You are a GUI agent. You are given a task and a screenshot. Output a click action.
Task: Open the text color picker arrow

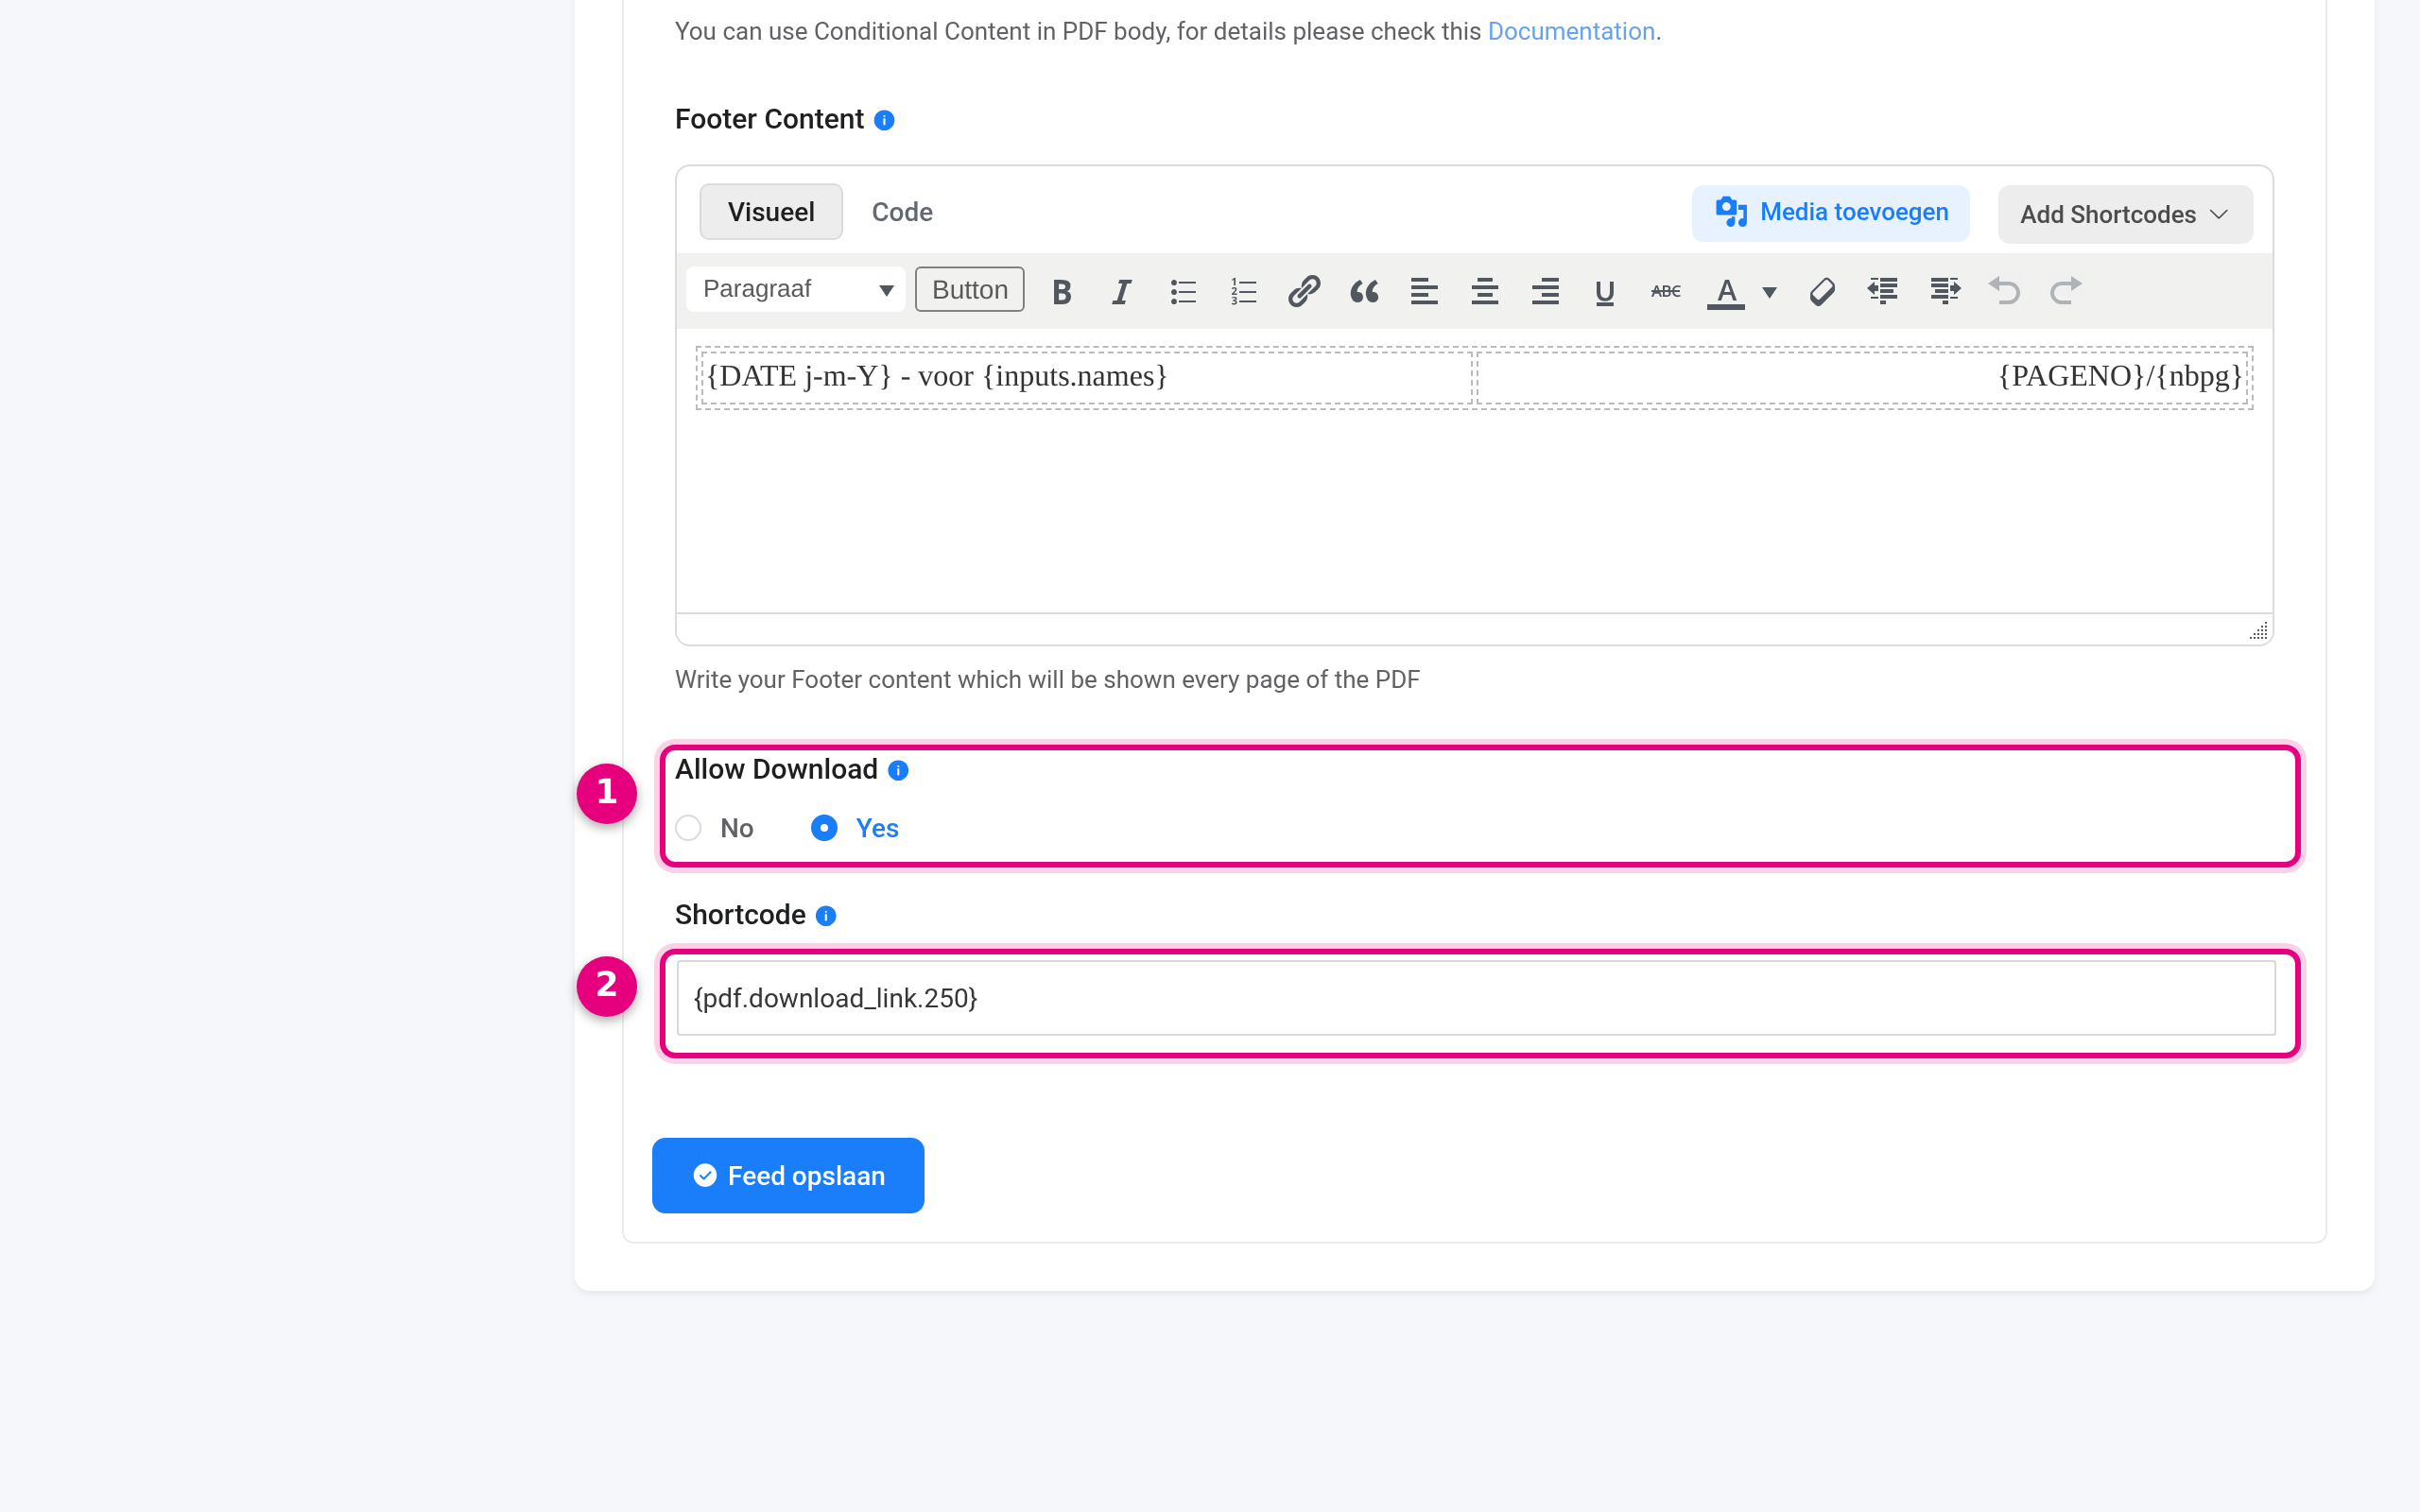coord(1769,292)
